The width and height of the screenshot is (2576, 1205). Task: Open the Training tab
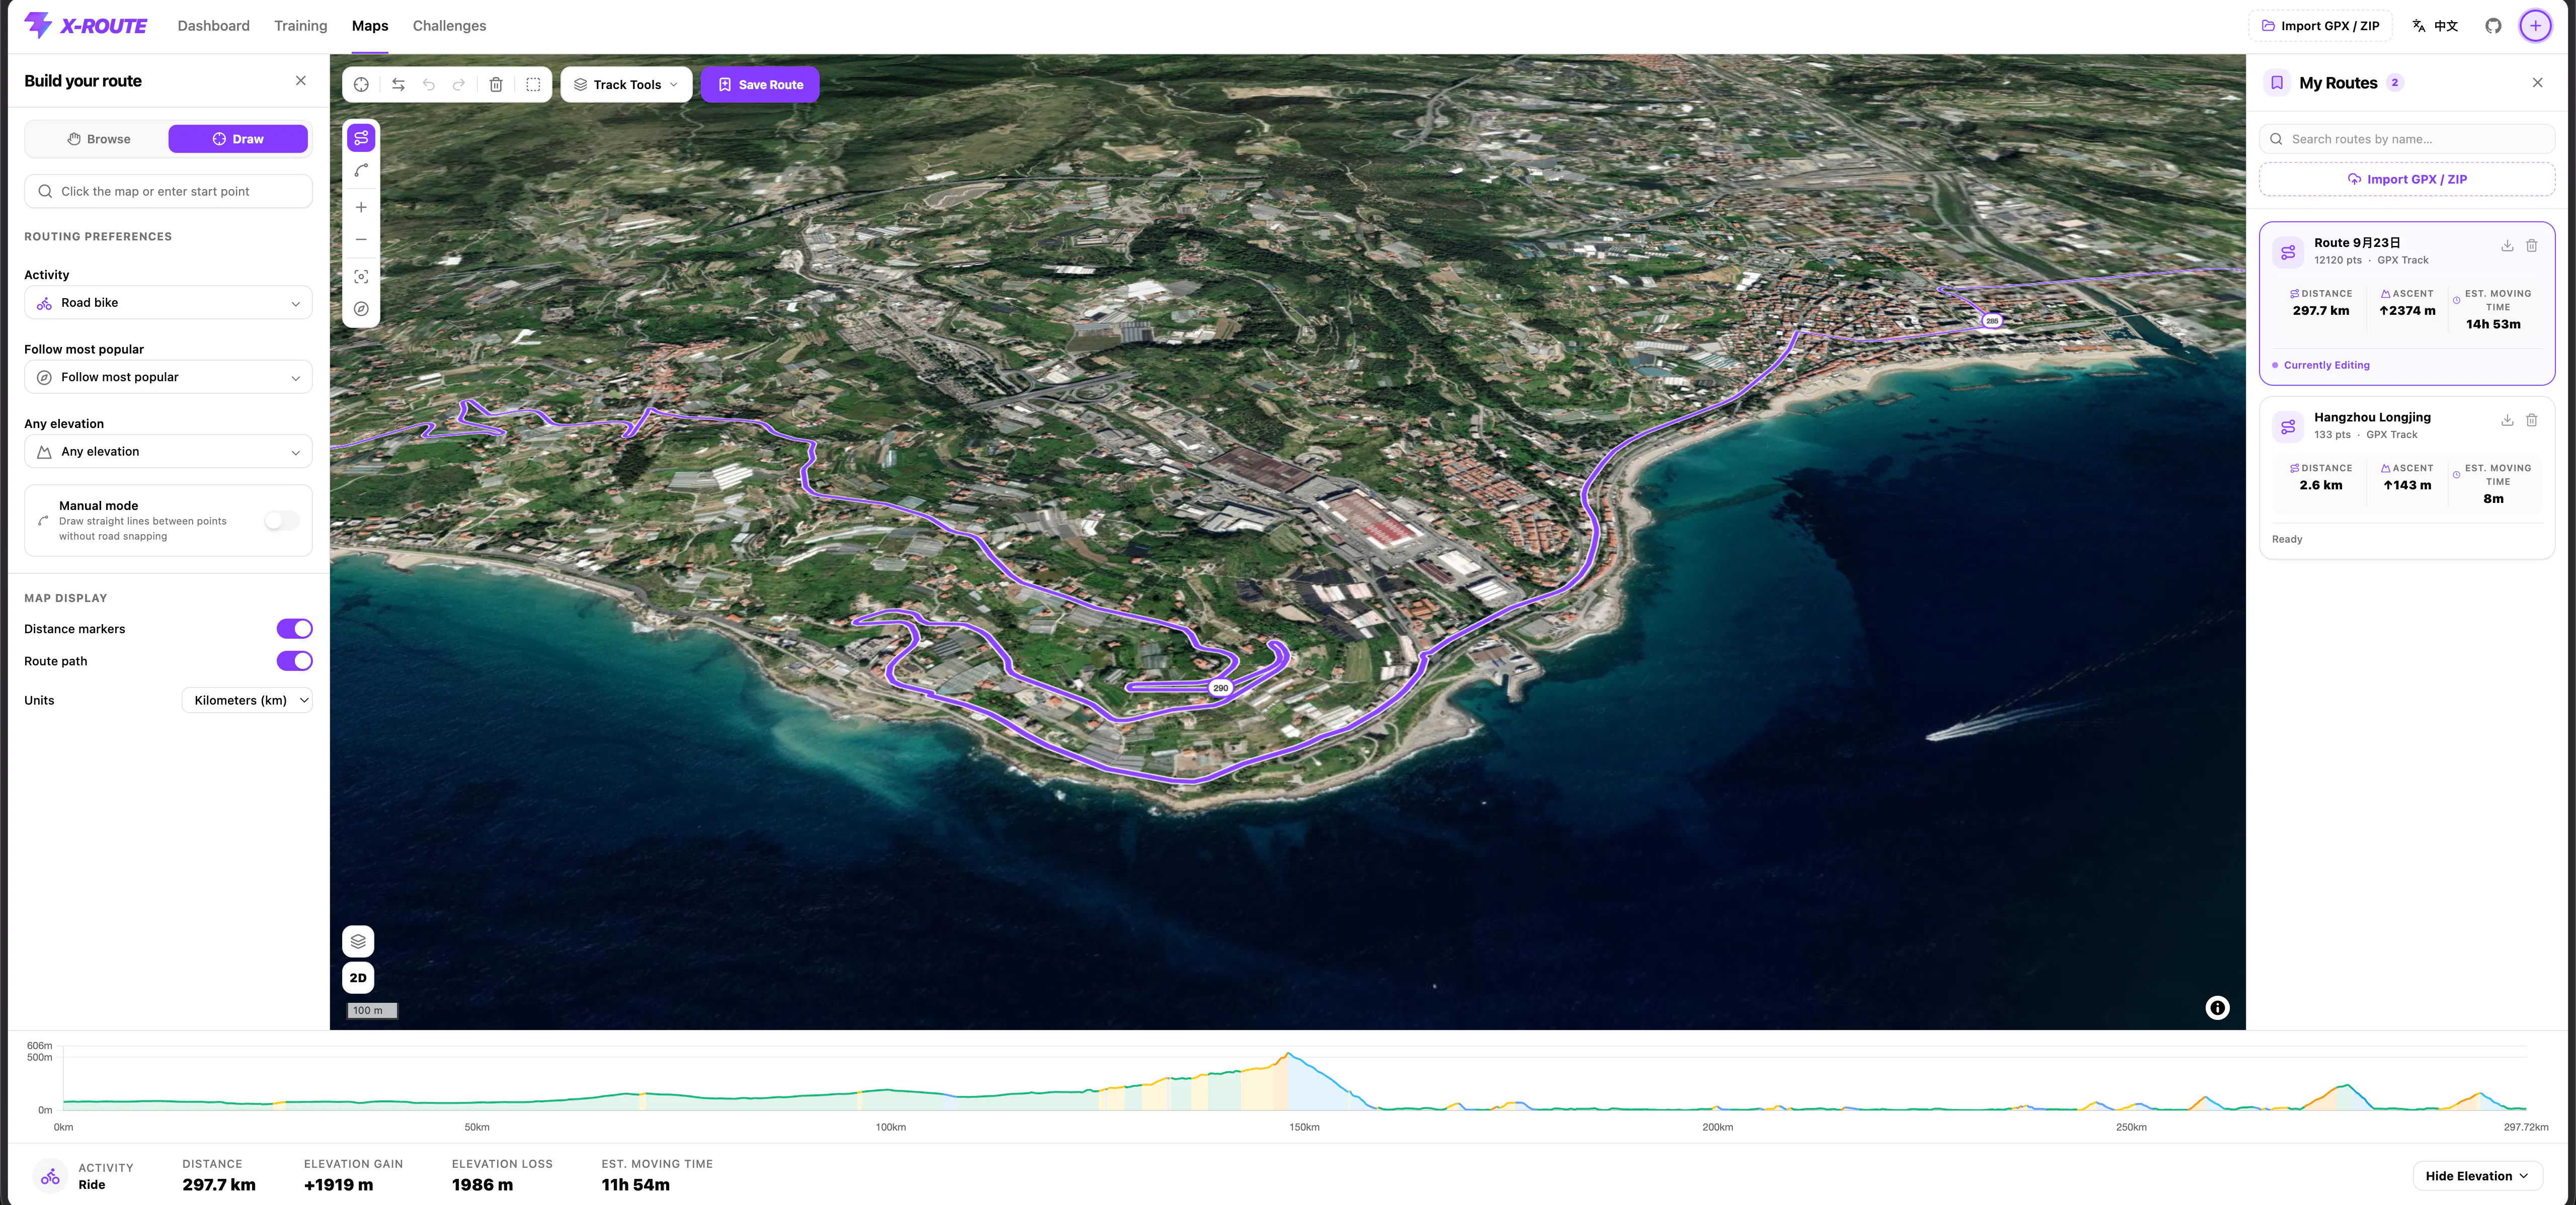click(301, 26)
